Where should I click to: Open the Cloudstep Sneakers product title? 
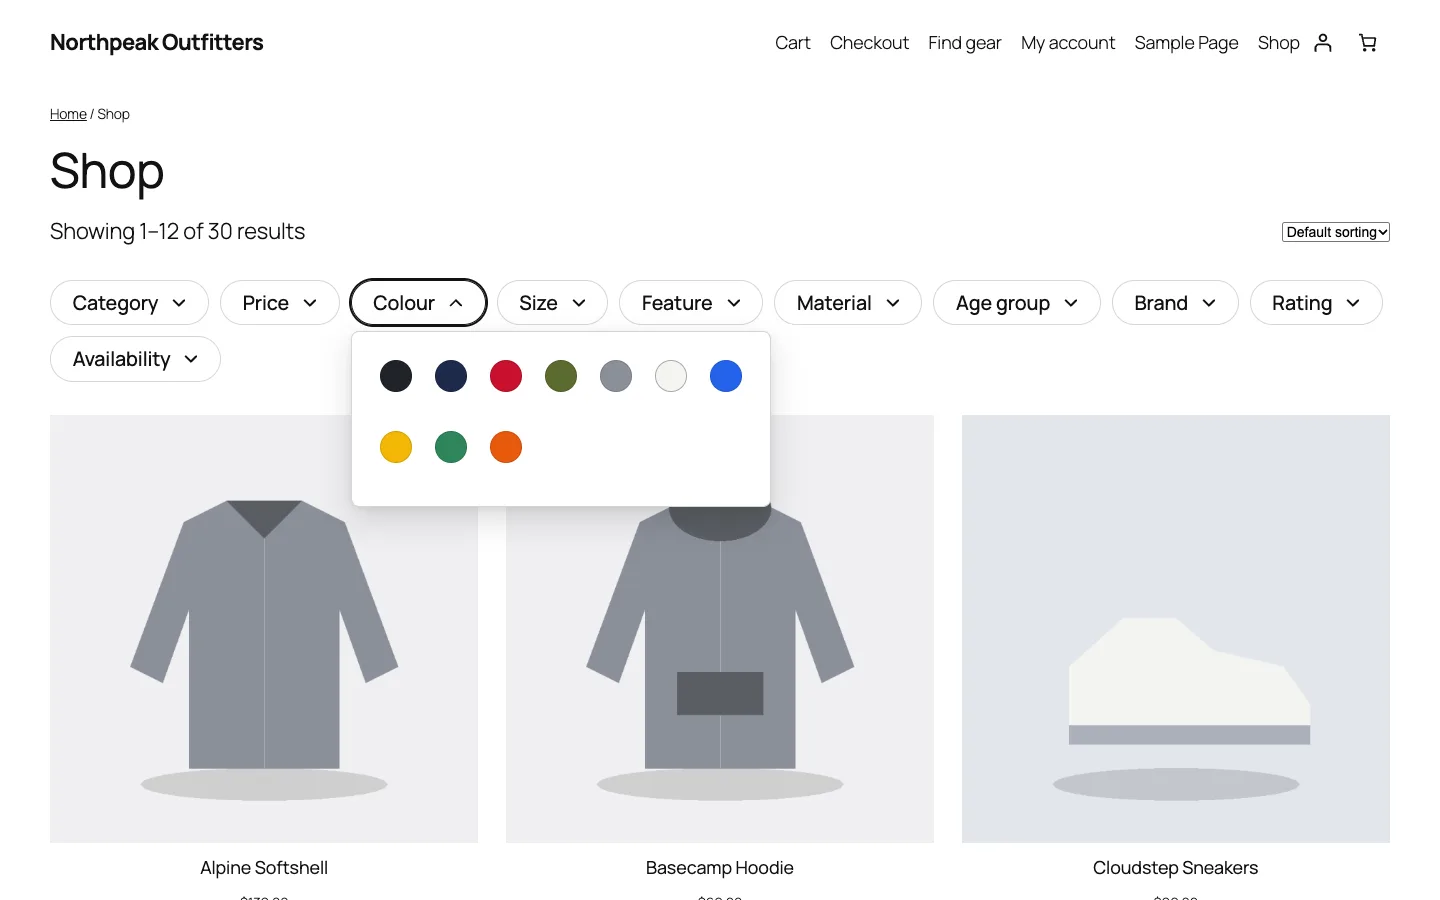1176,868
